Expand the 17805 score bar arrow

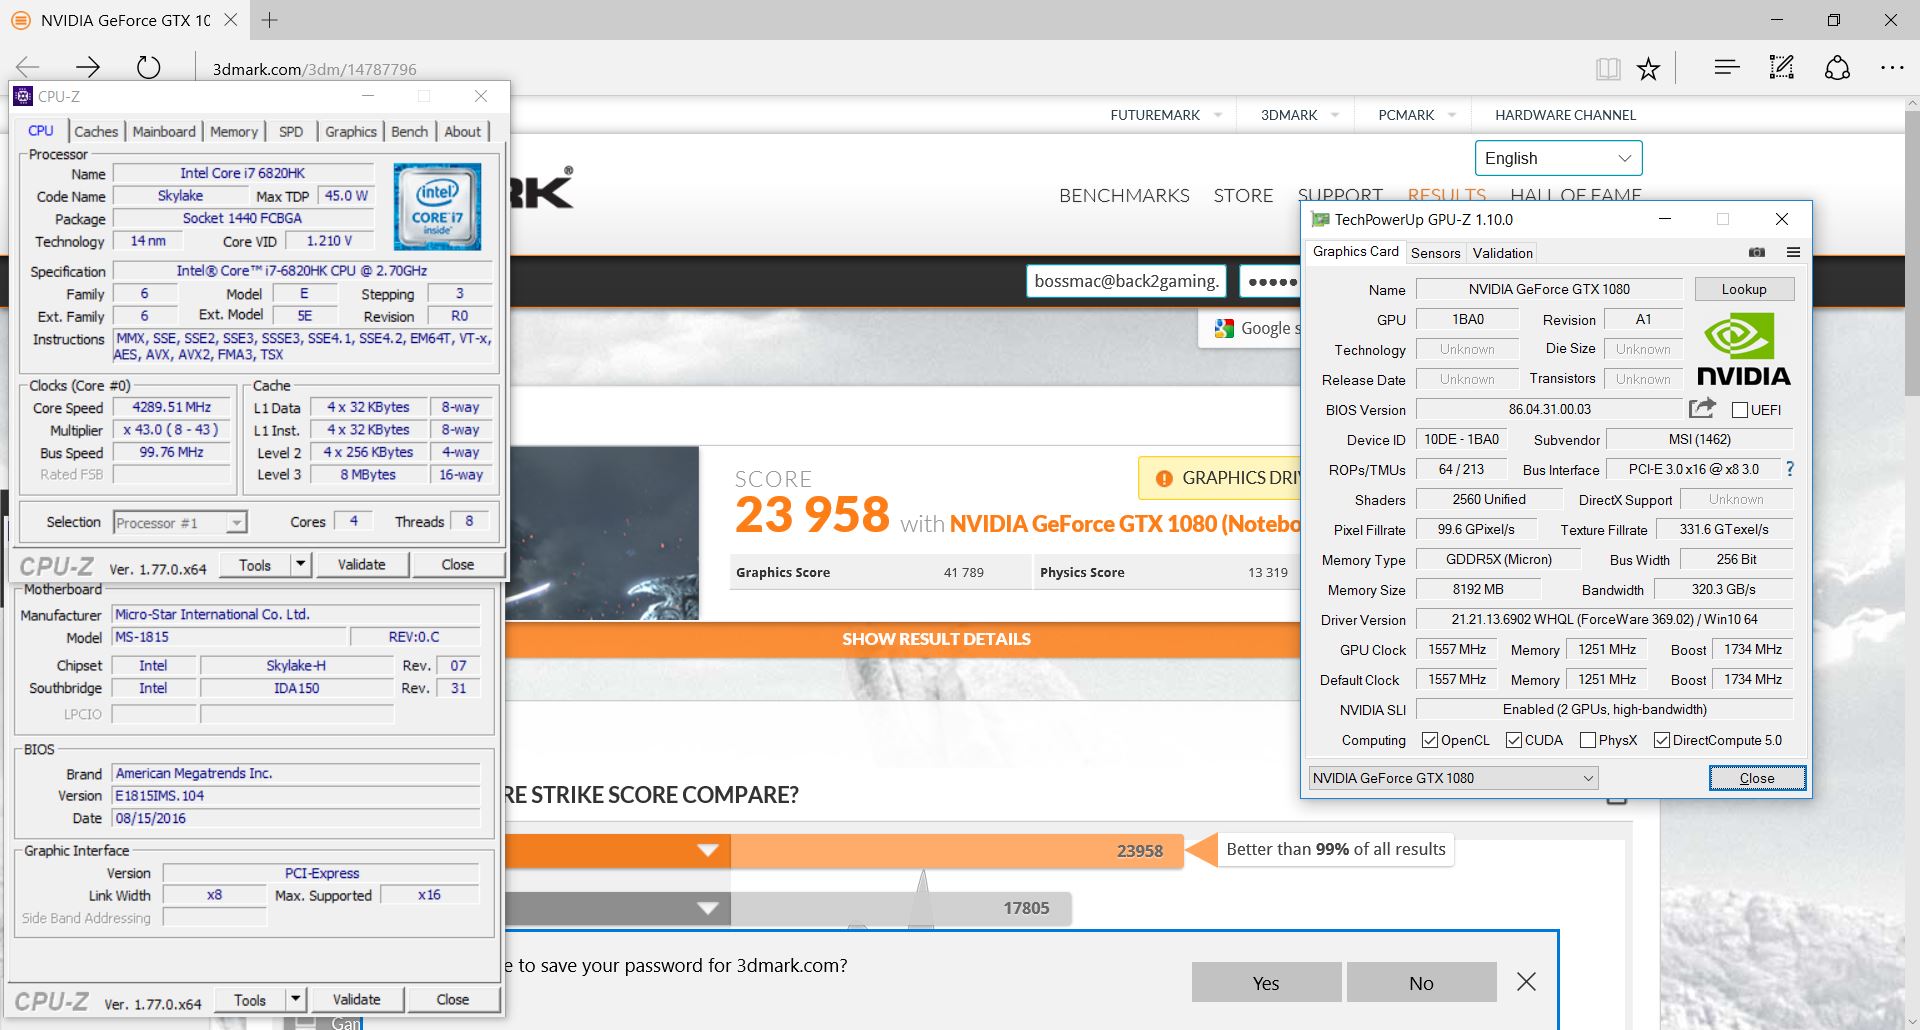(708, 908)
